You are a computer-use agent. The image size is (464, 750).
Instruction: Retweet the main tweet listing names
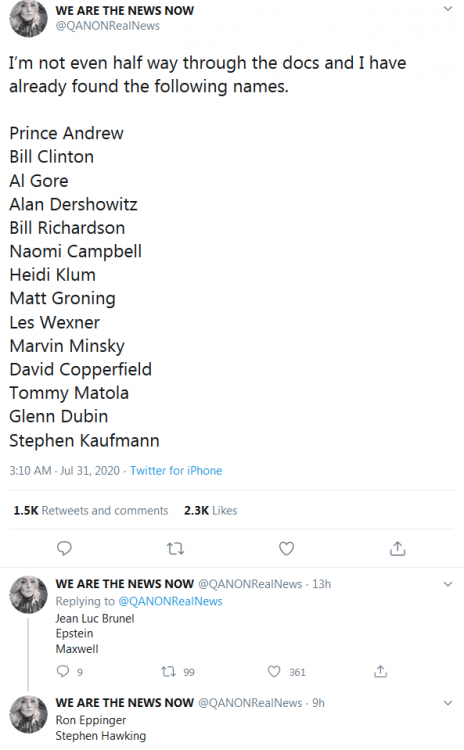click(176, 549)
